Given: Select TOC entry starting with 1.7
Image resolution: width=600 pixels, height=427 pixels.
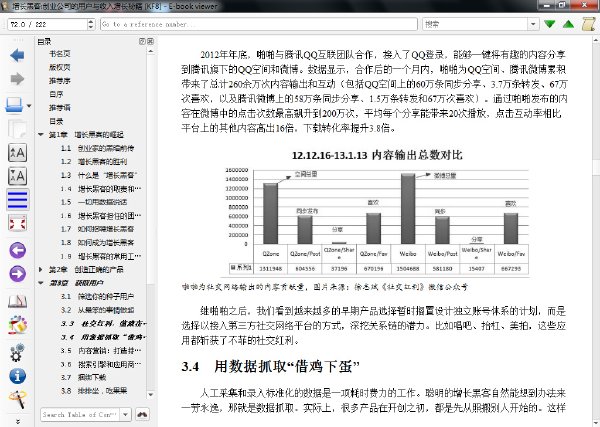Looking at the screenshot, I should click(x=97, y=229).
